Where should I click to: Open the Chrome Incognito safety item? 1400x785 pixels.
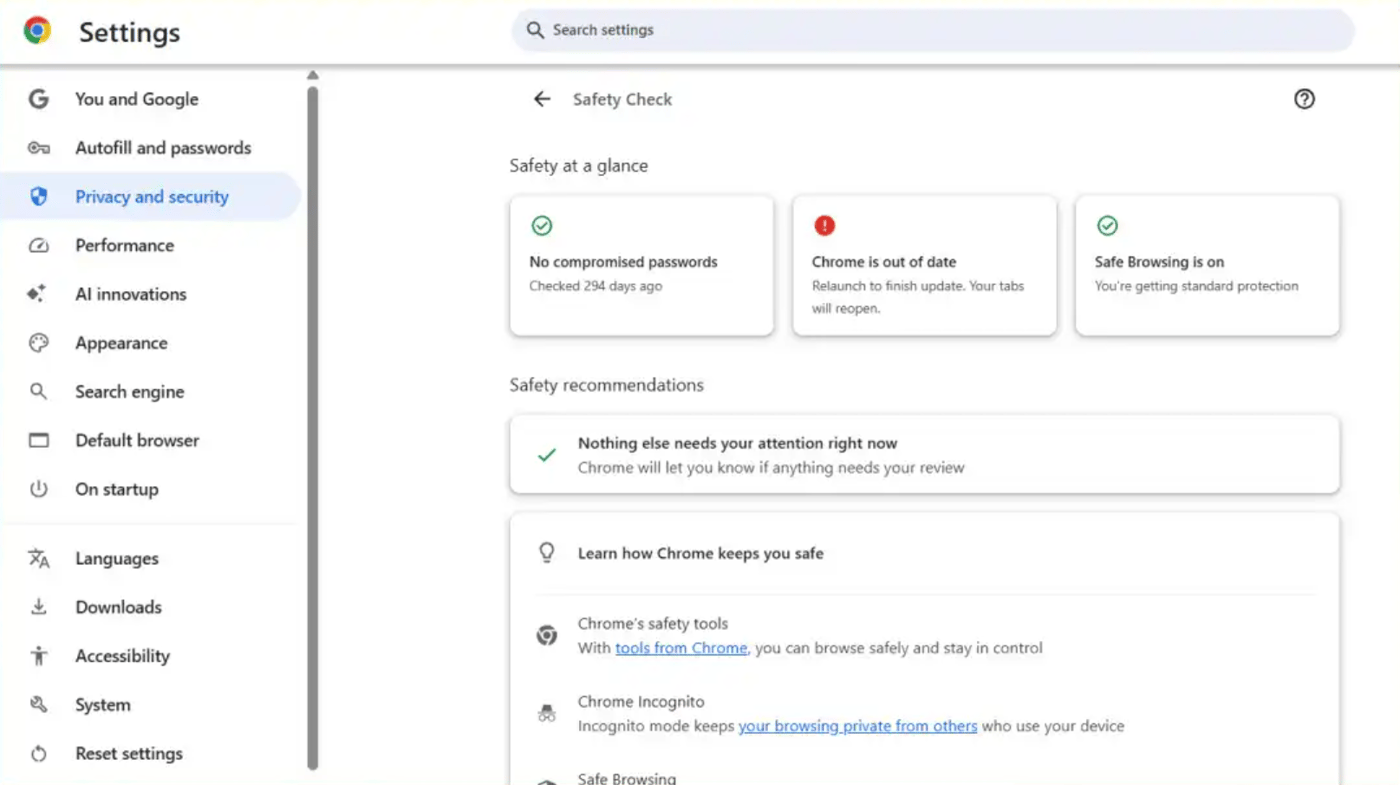point(642,701)
